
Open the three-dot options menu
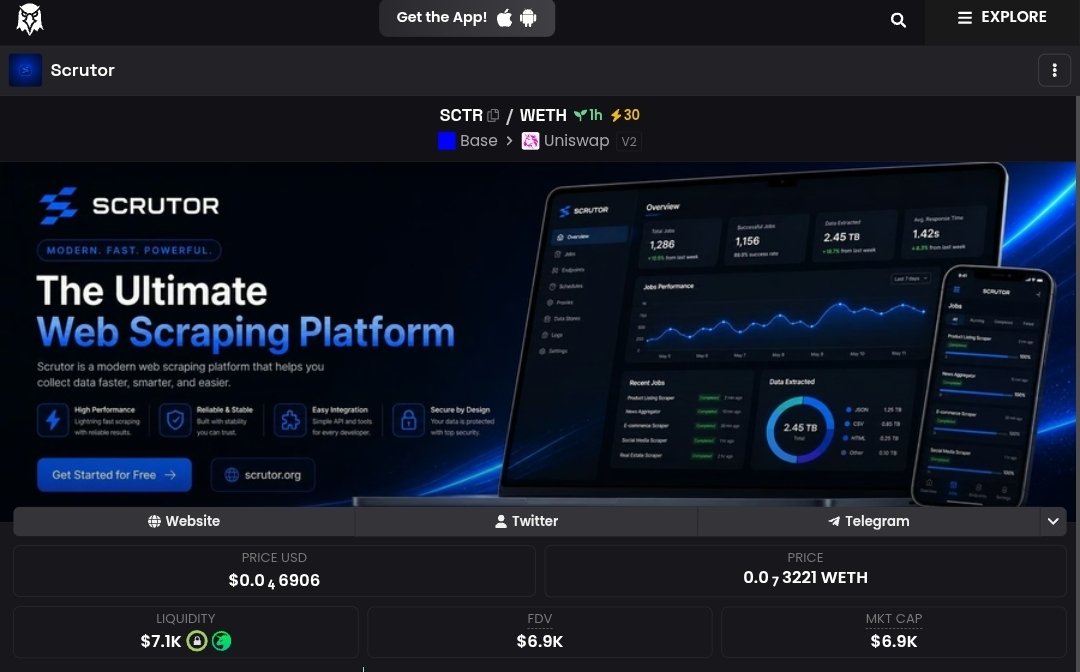1054,70
